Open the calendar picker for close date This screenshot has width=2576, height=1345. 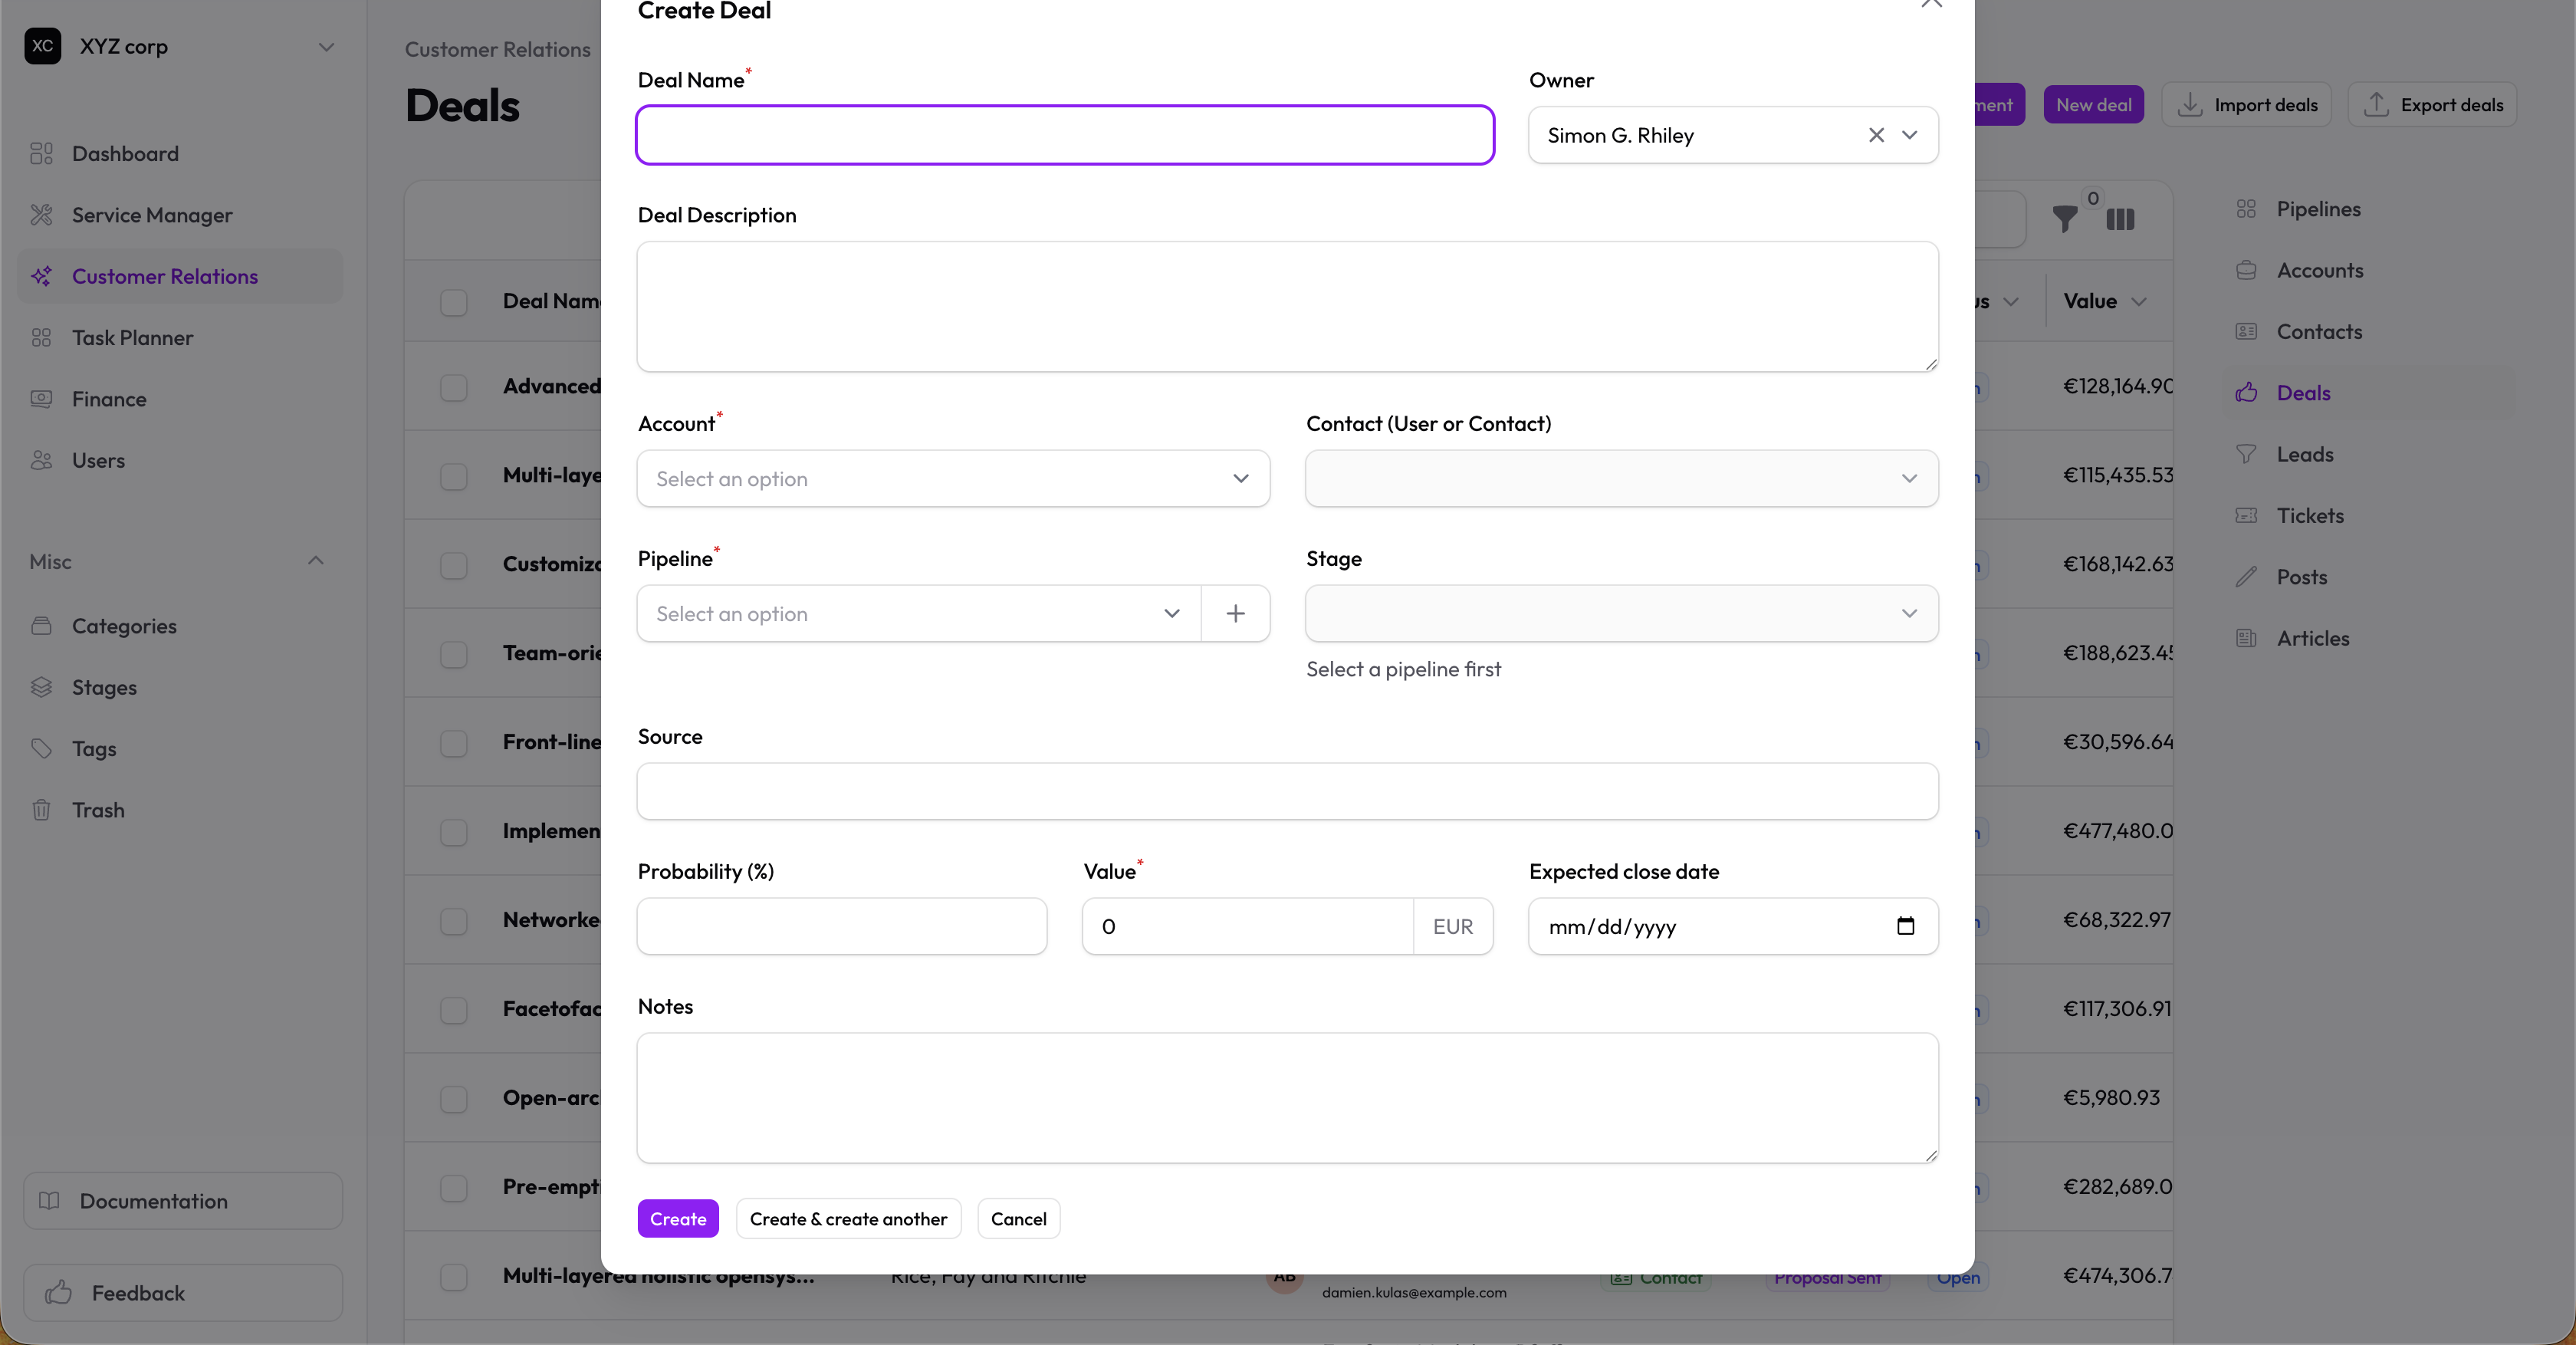(x=1906, y=926)
